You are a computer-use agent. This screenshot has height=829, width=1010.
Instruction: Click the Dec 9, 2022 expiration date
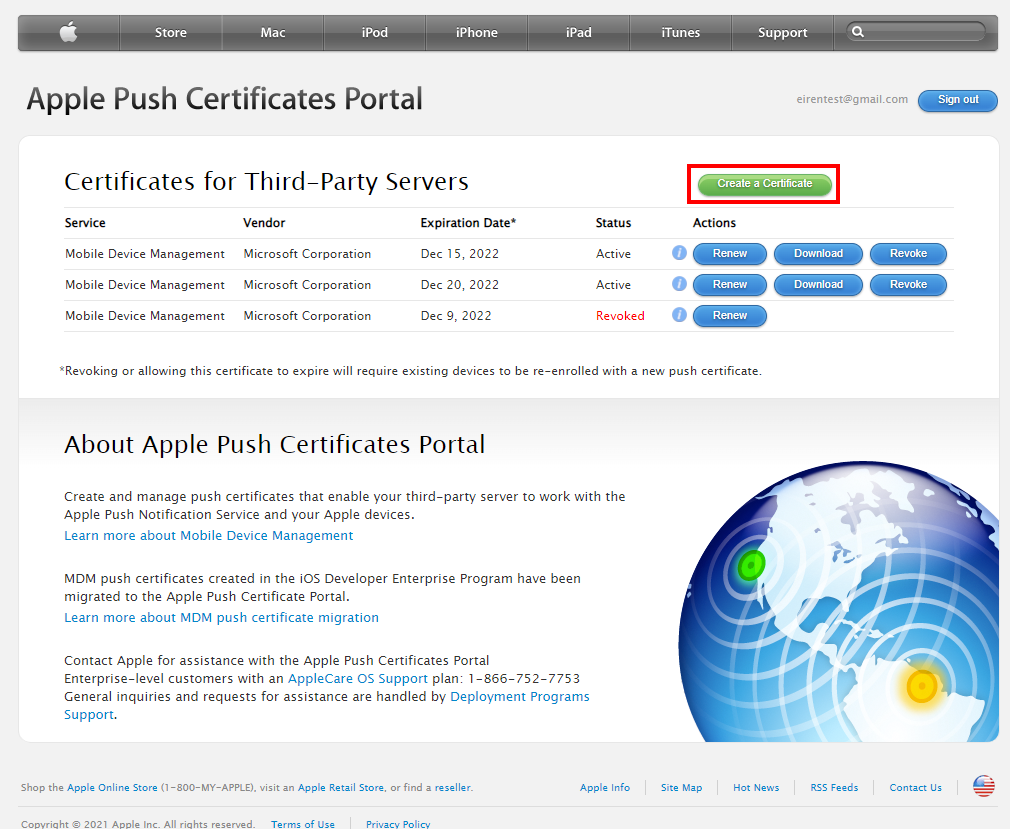coord(456,316)
